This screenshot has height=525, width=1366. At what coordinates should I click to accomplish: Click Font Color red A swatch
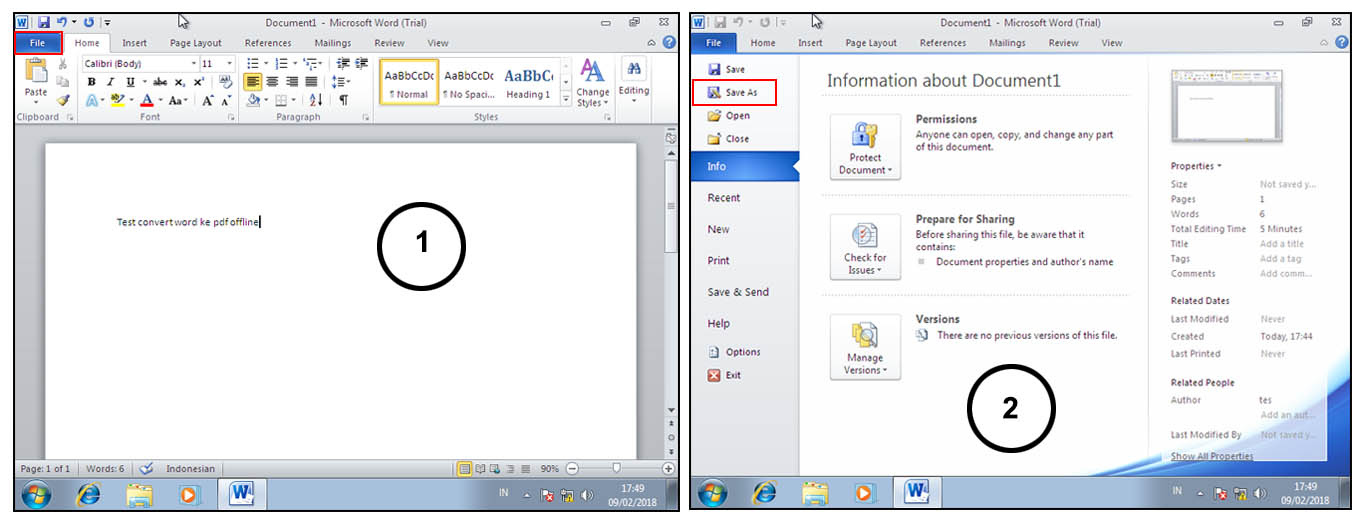(146, 100)
